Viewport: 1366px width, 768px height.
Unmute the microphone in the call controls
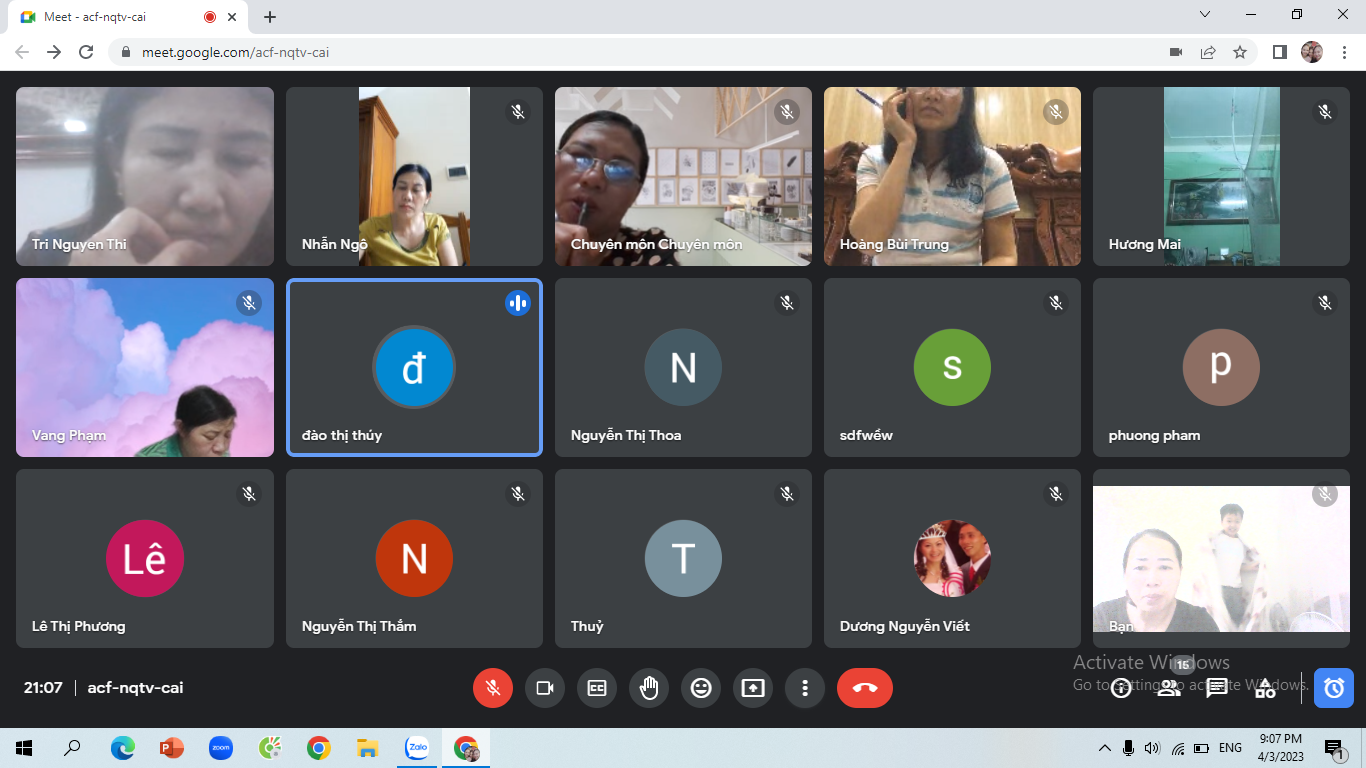pyautogui.click(x=492, y=688)
